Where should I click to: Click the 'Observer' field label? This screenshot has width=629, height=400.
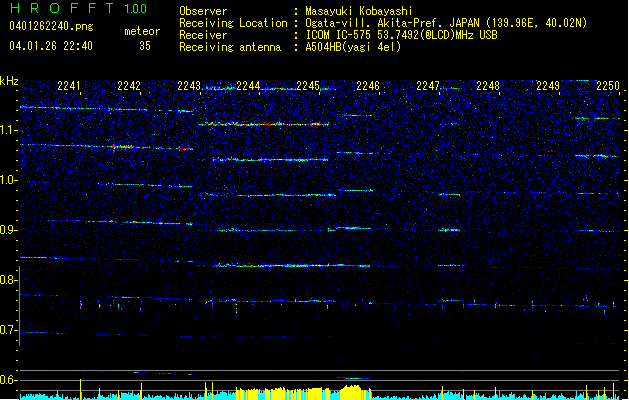[203, 11]
